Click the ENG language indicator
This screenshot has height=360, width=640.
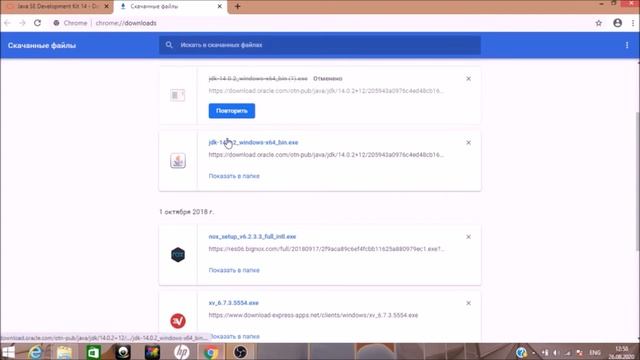click(x=595, y=353)
